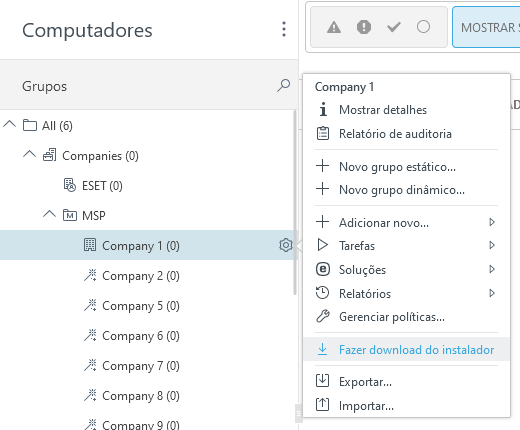Select All (6) in the tree
The image size is (520, 430).
coord(57,126)
